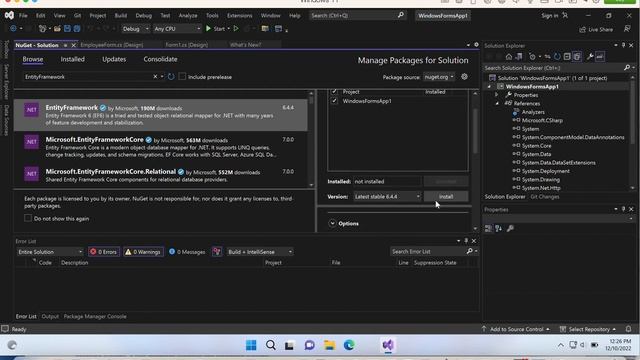Open NuGet package source settings gear
This screenshot has height=360, width=640.
tap(464, 76)
